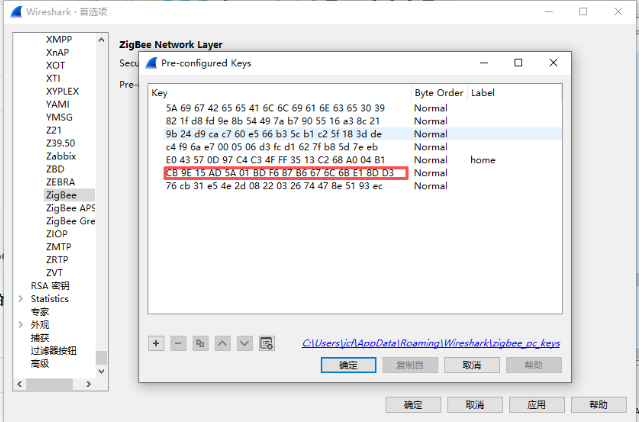Select ZIOP in the protocol list
Screen dimensions: 639x422
tap(57, 234)
